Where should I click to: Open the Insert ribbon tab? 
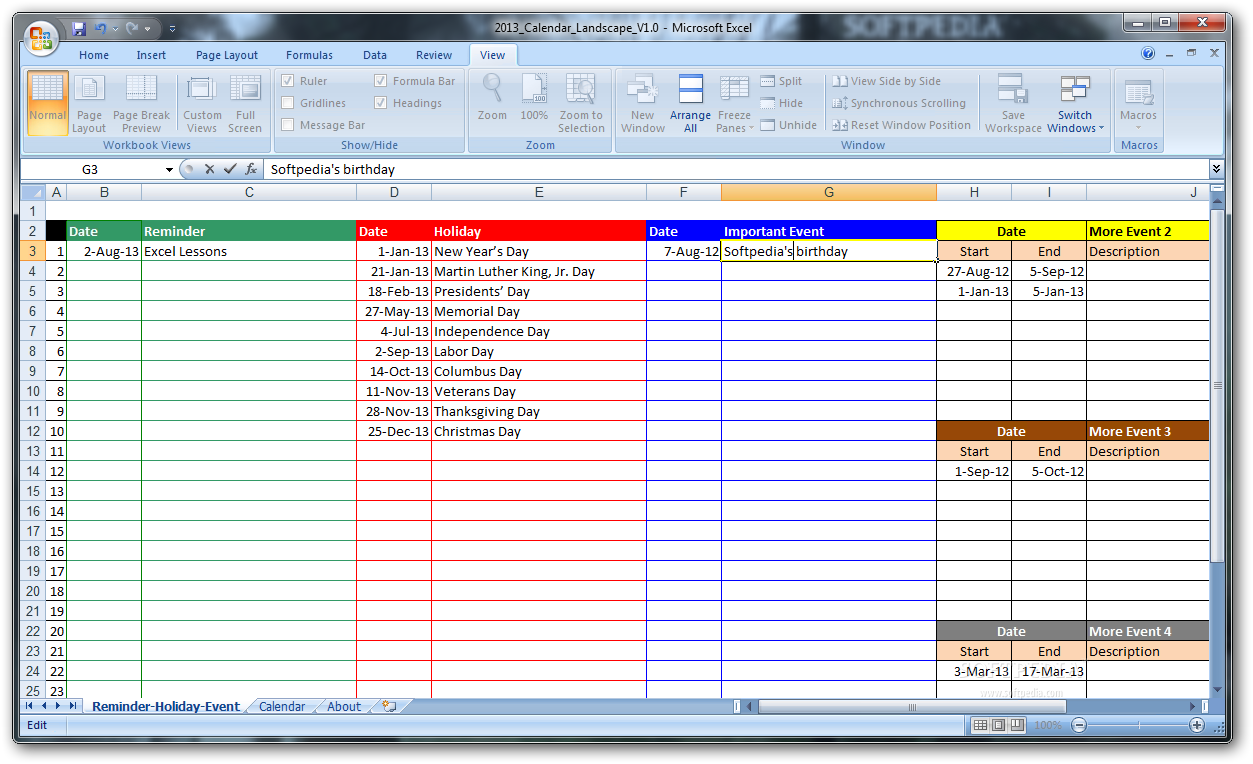click(x=152, y=55)
